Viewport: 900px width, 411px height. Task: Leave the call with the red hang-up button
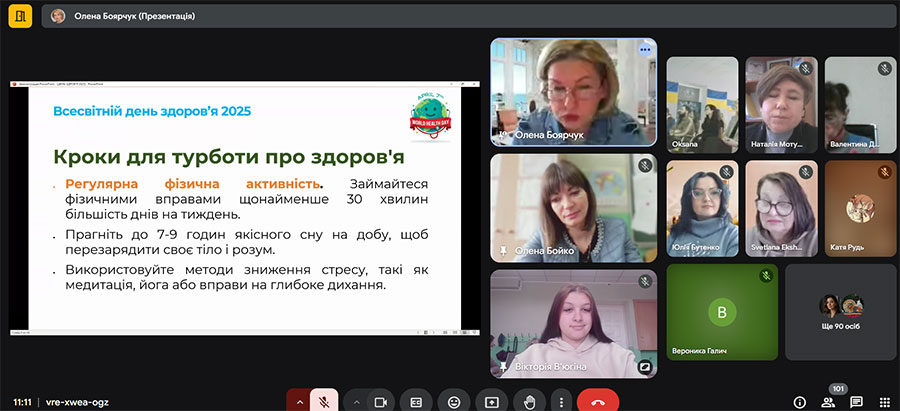(x=598, y=402)
